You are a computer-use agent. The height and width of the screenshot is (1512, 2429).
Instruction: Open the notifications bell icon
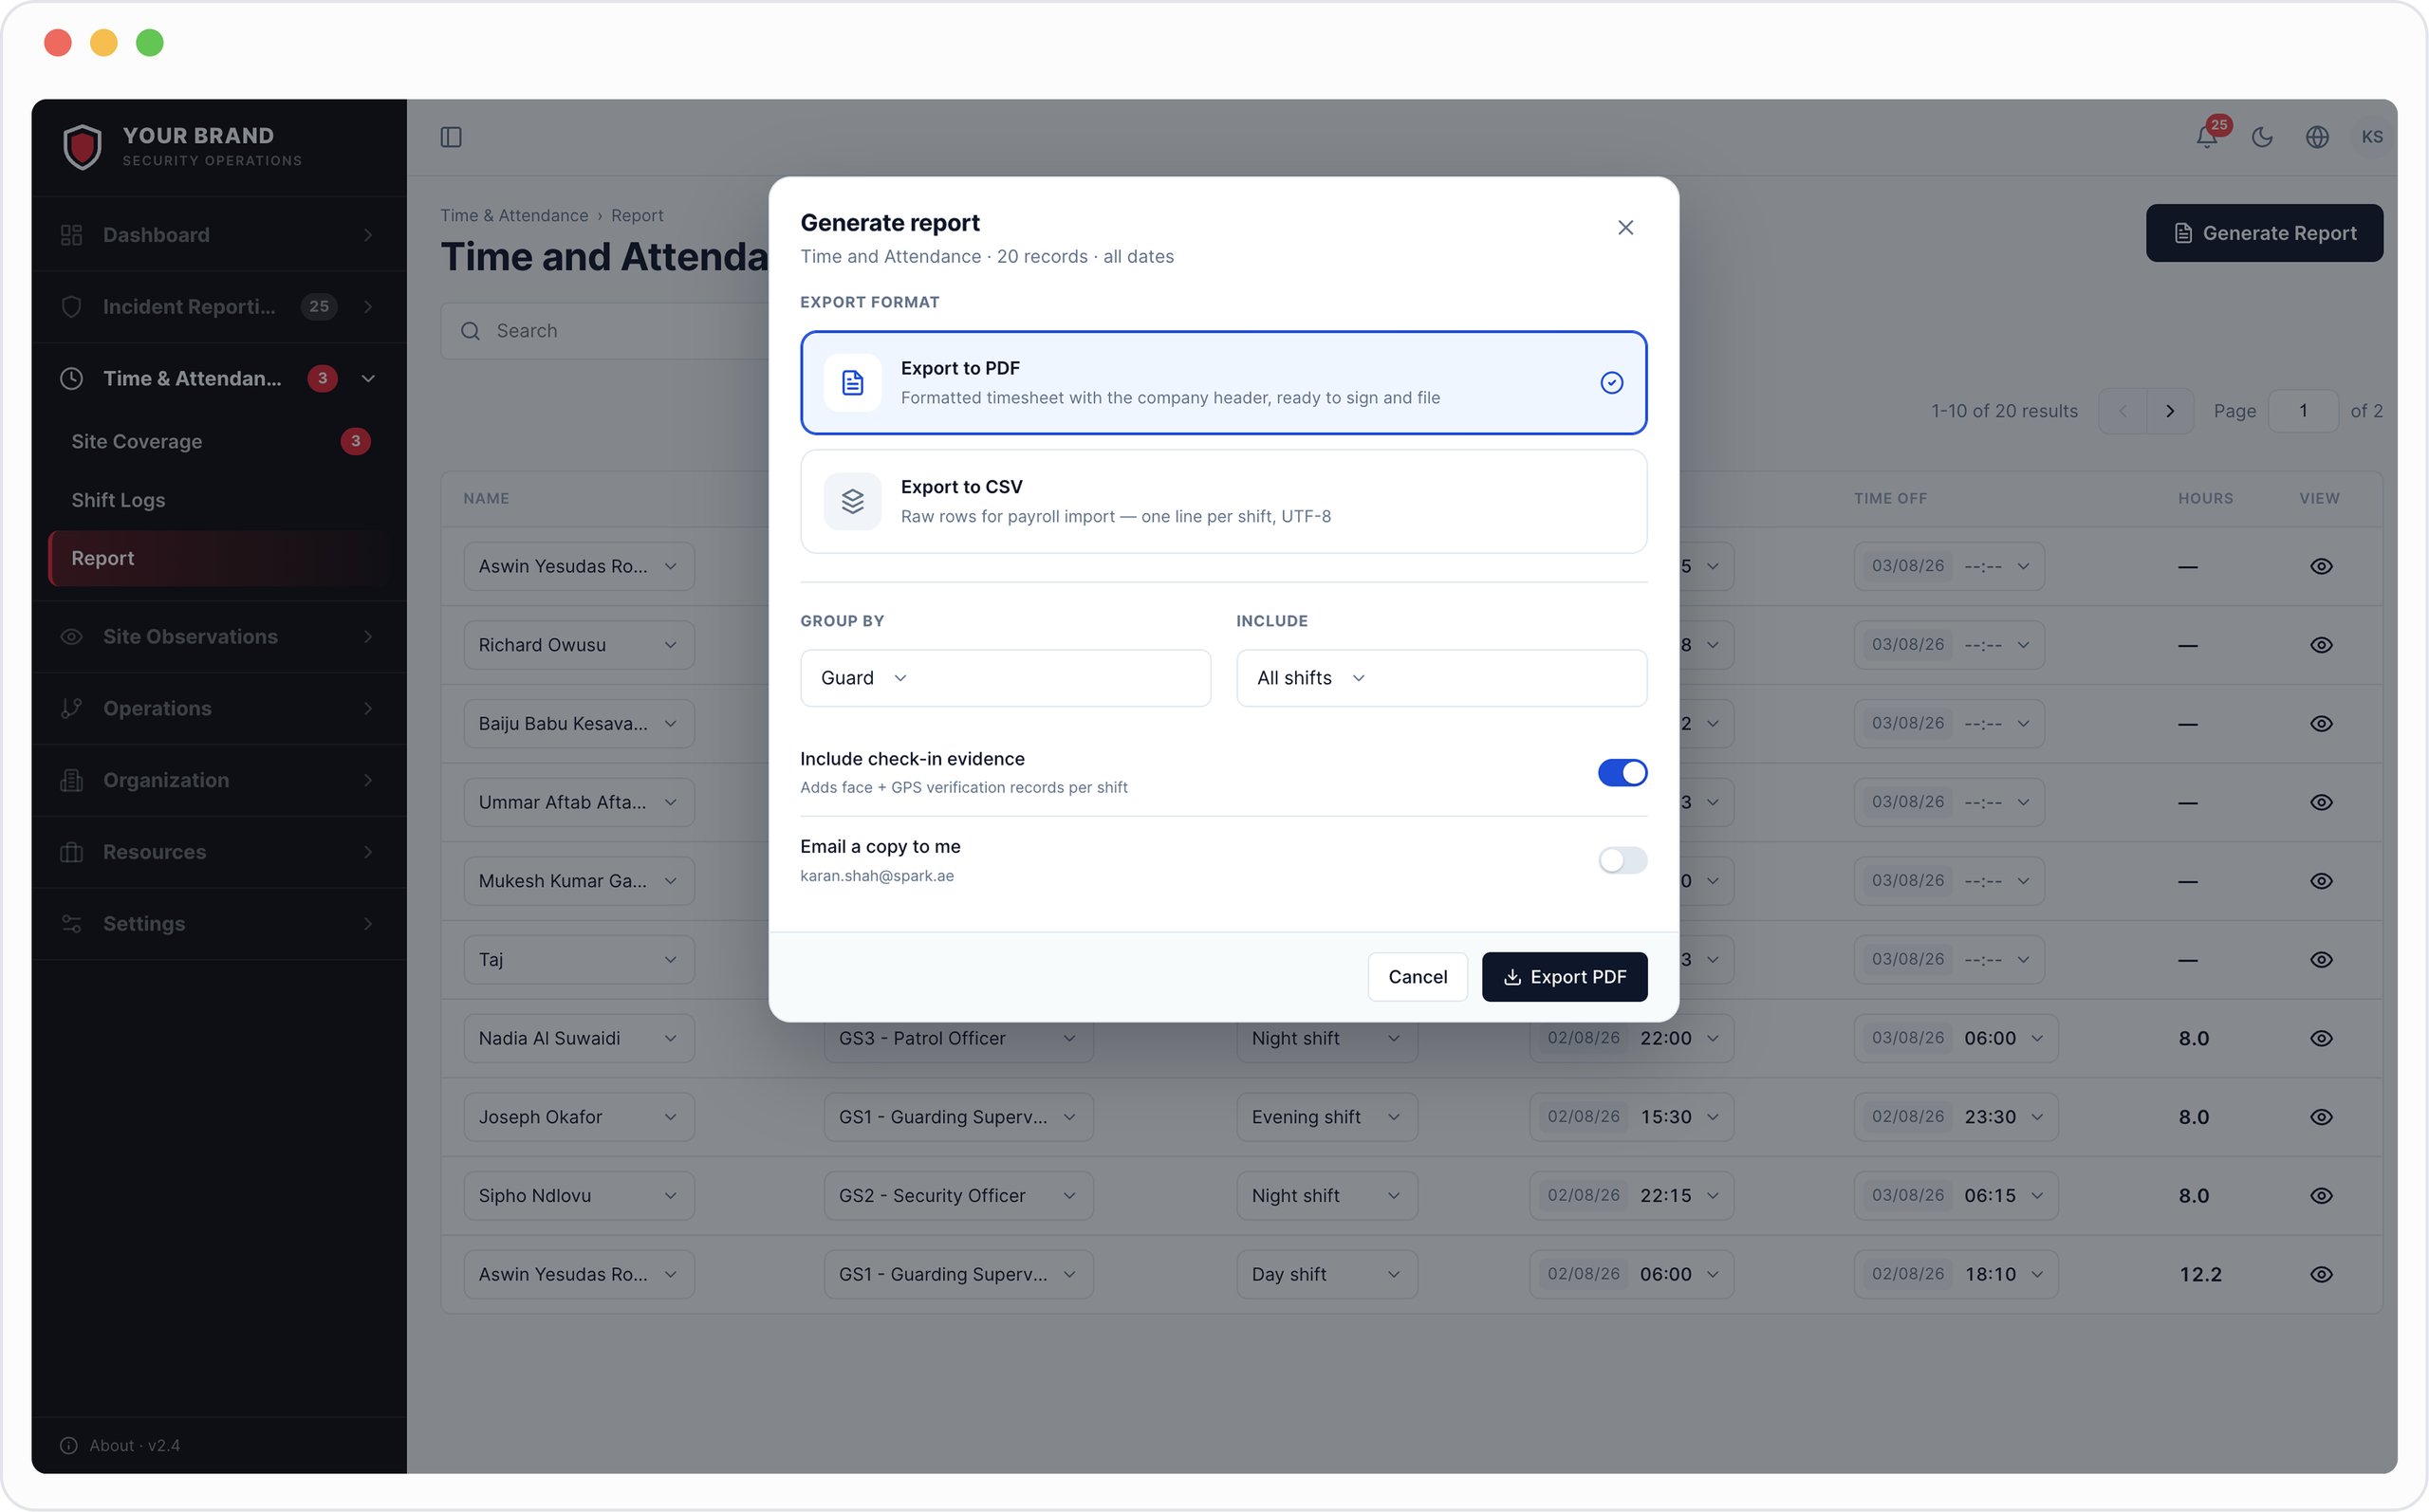point(2207,137)
